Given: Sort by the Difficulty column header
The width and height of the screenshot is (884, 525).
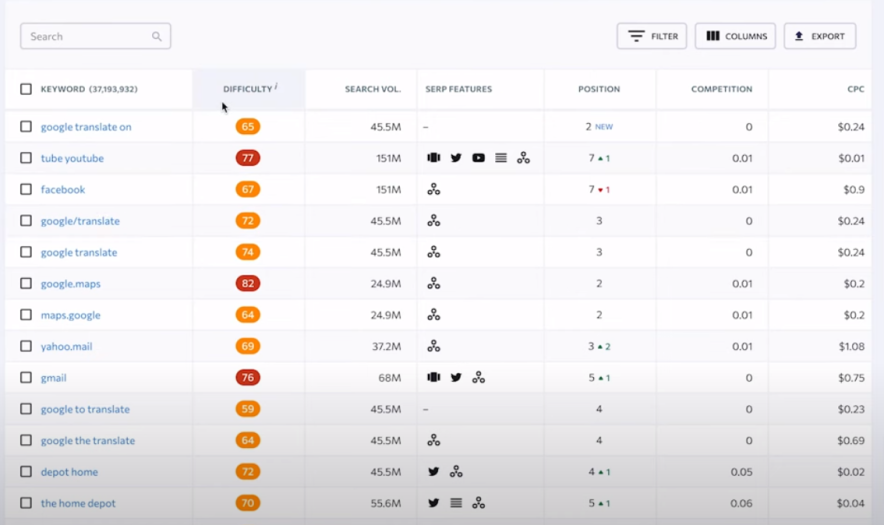Looking at the screenshot, I should 247,89.
